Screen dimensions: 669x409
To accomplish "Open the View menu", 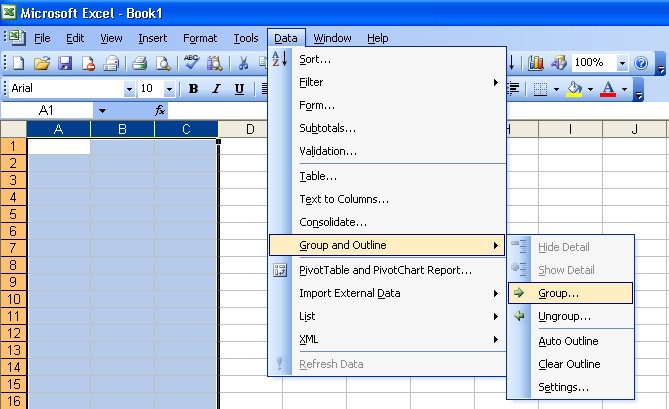I will 111,38.
